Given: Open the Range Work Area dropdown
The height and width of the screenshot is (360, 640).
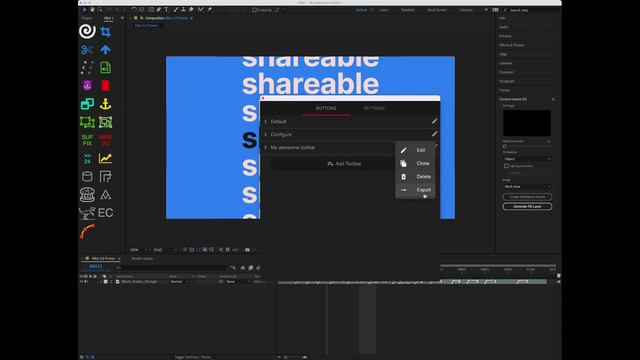Looking at the screenshot, I should 527,187.
